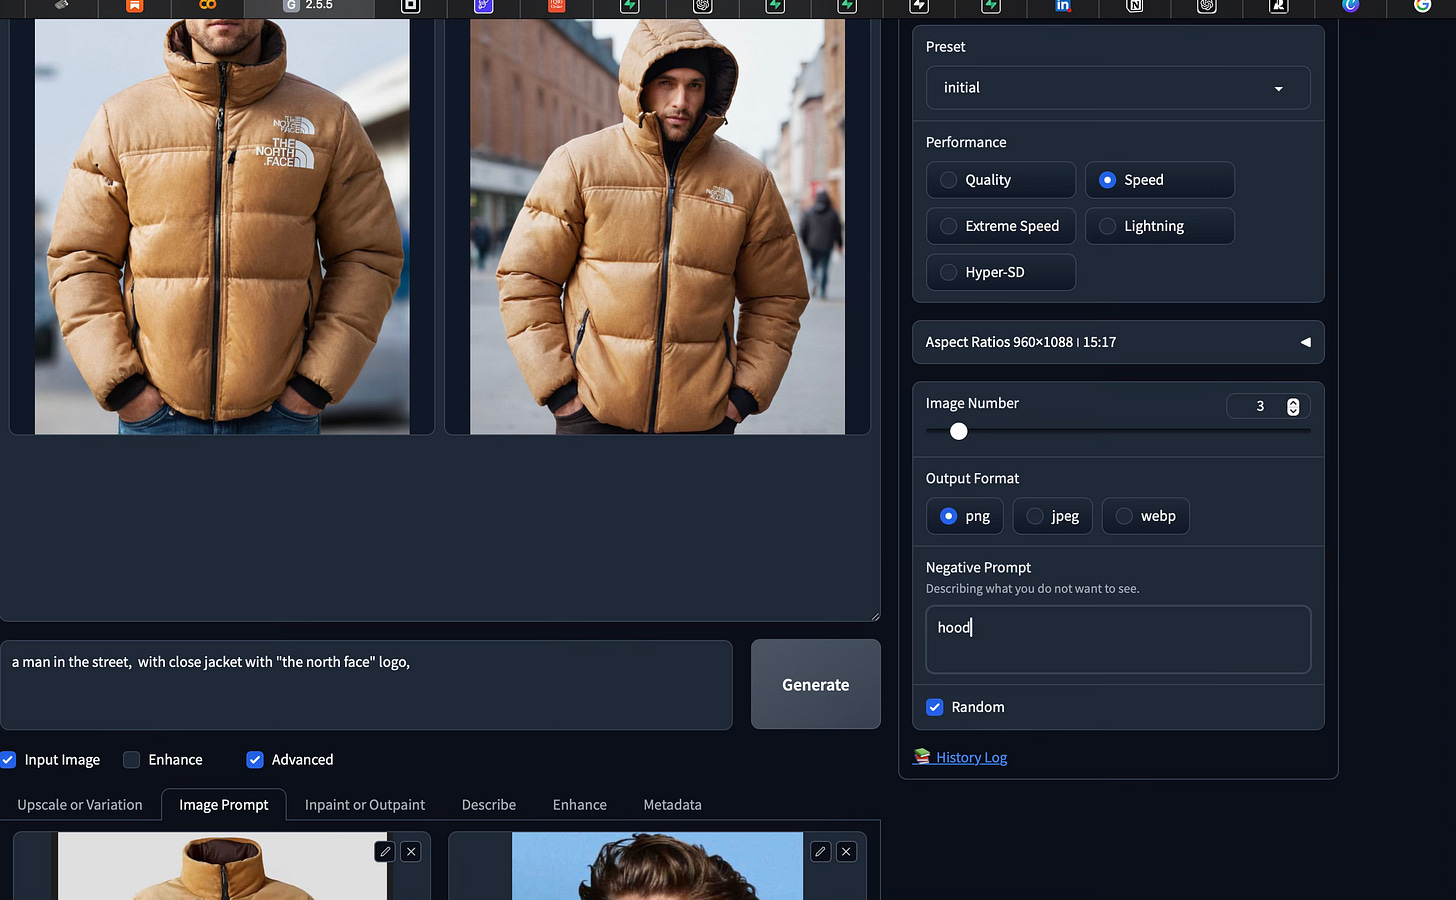This screenshot has height=900, width=1456.
Task: Click the 'Describing what you do not want to see.' text
Action: [x=1032, y=589]
